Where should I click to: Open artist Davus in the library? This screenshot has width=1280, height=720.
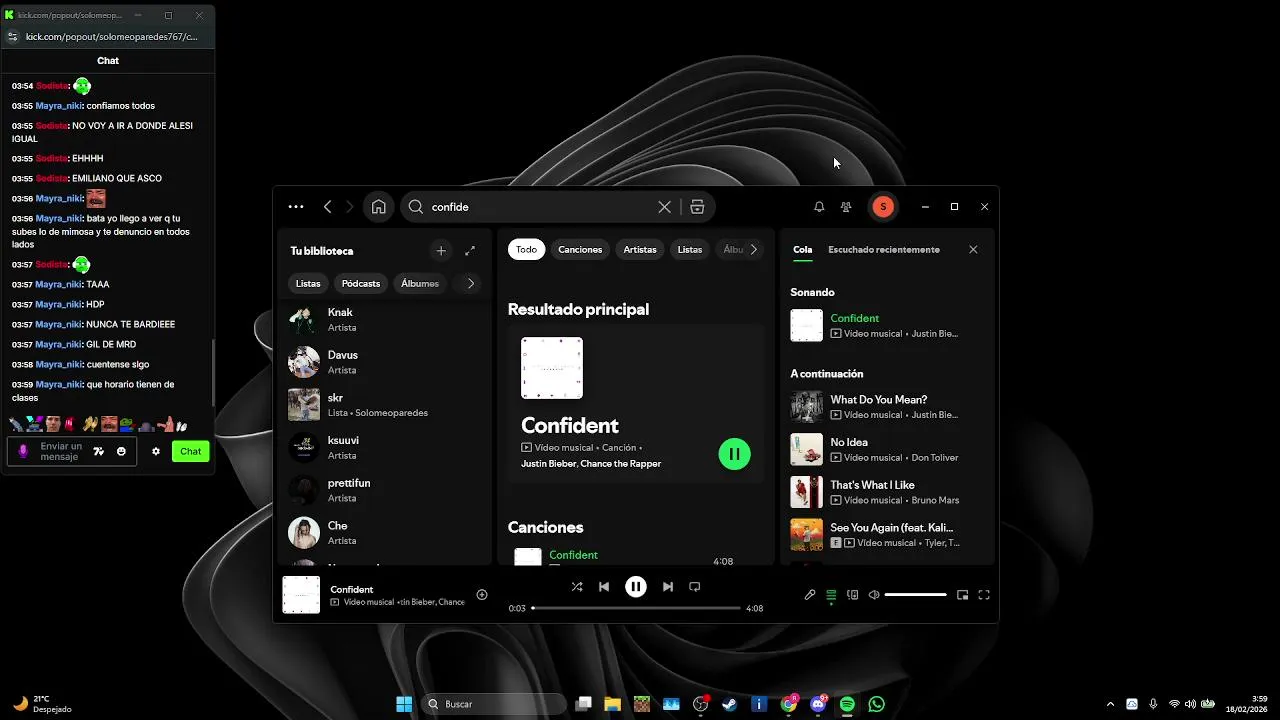pos(385,362)
